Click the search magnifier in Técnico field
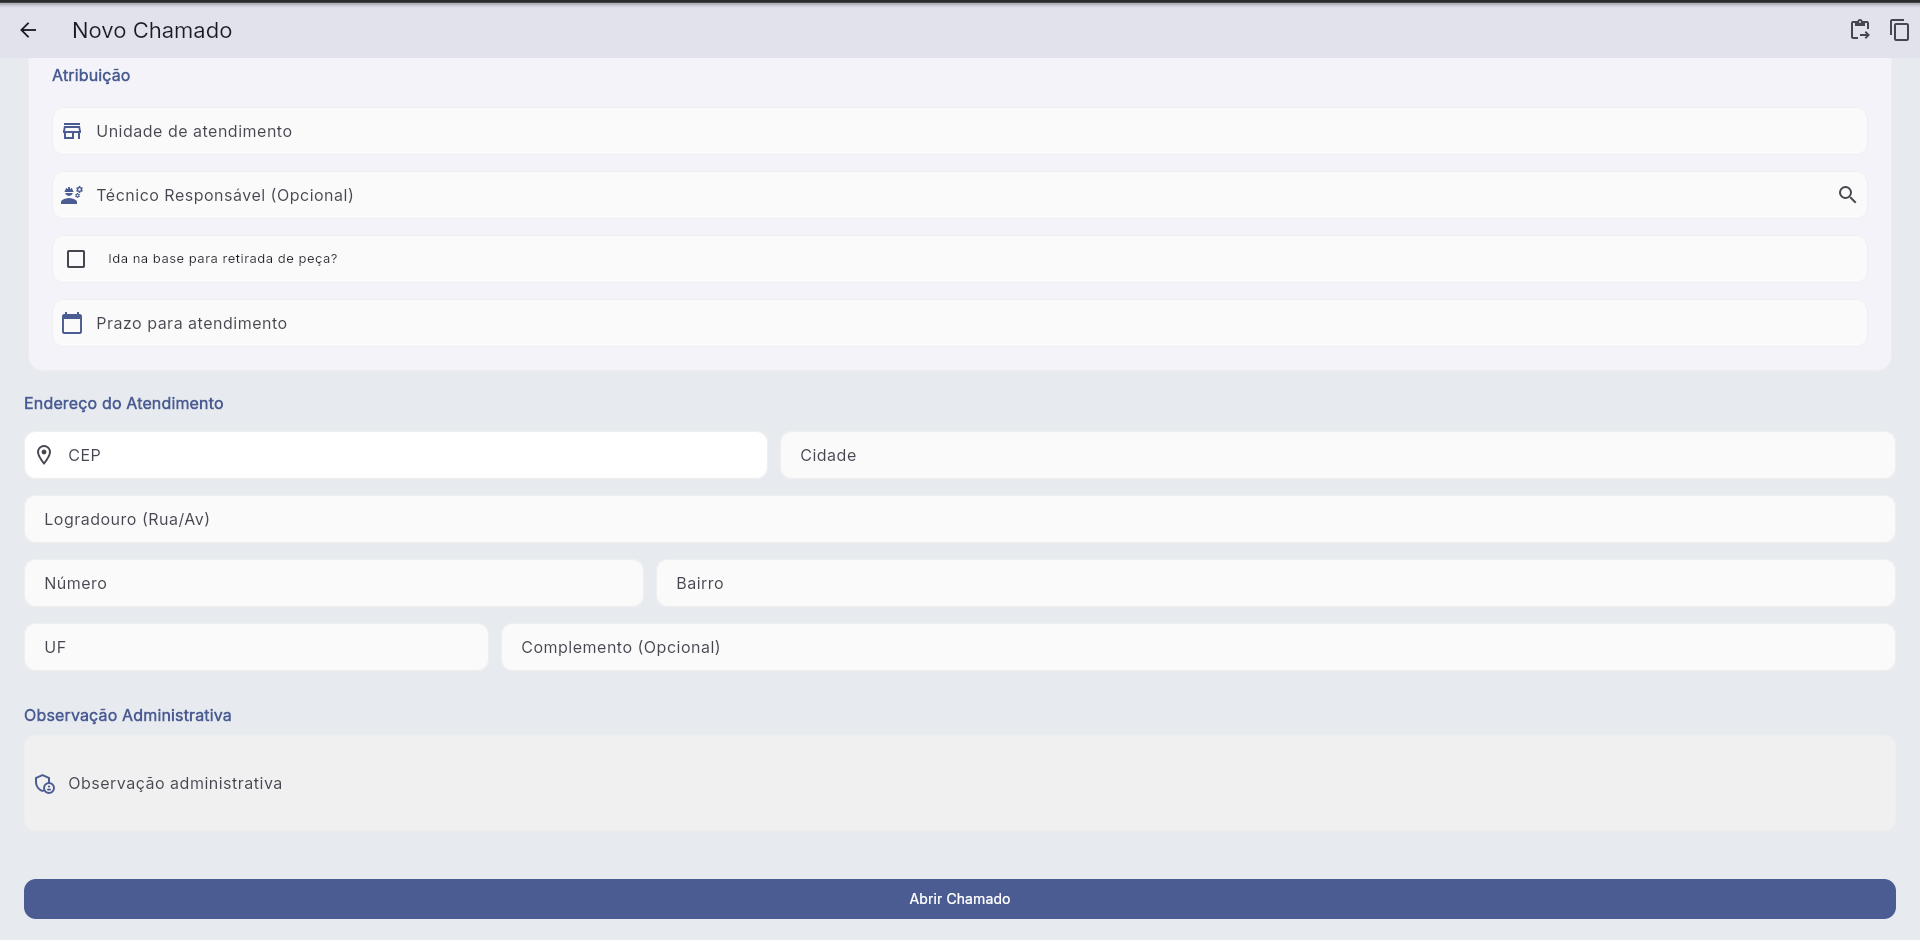 coord(1846,195)
